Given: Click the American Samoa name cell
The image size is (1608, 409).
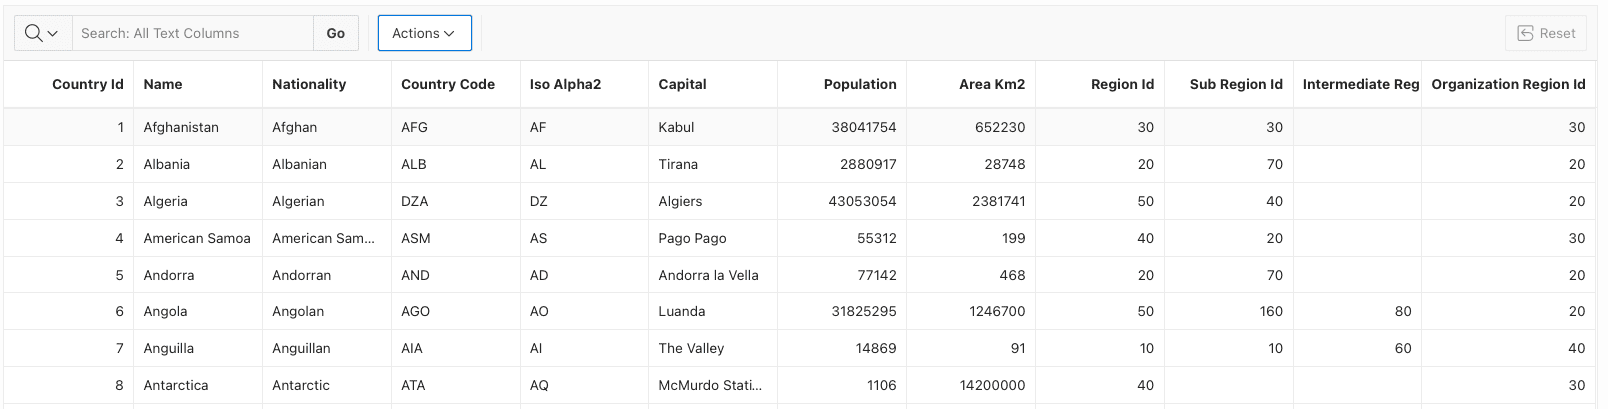Looking at the screenshot, I should pyautogui.click(x=197, y=238).
